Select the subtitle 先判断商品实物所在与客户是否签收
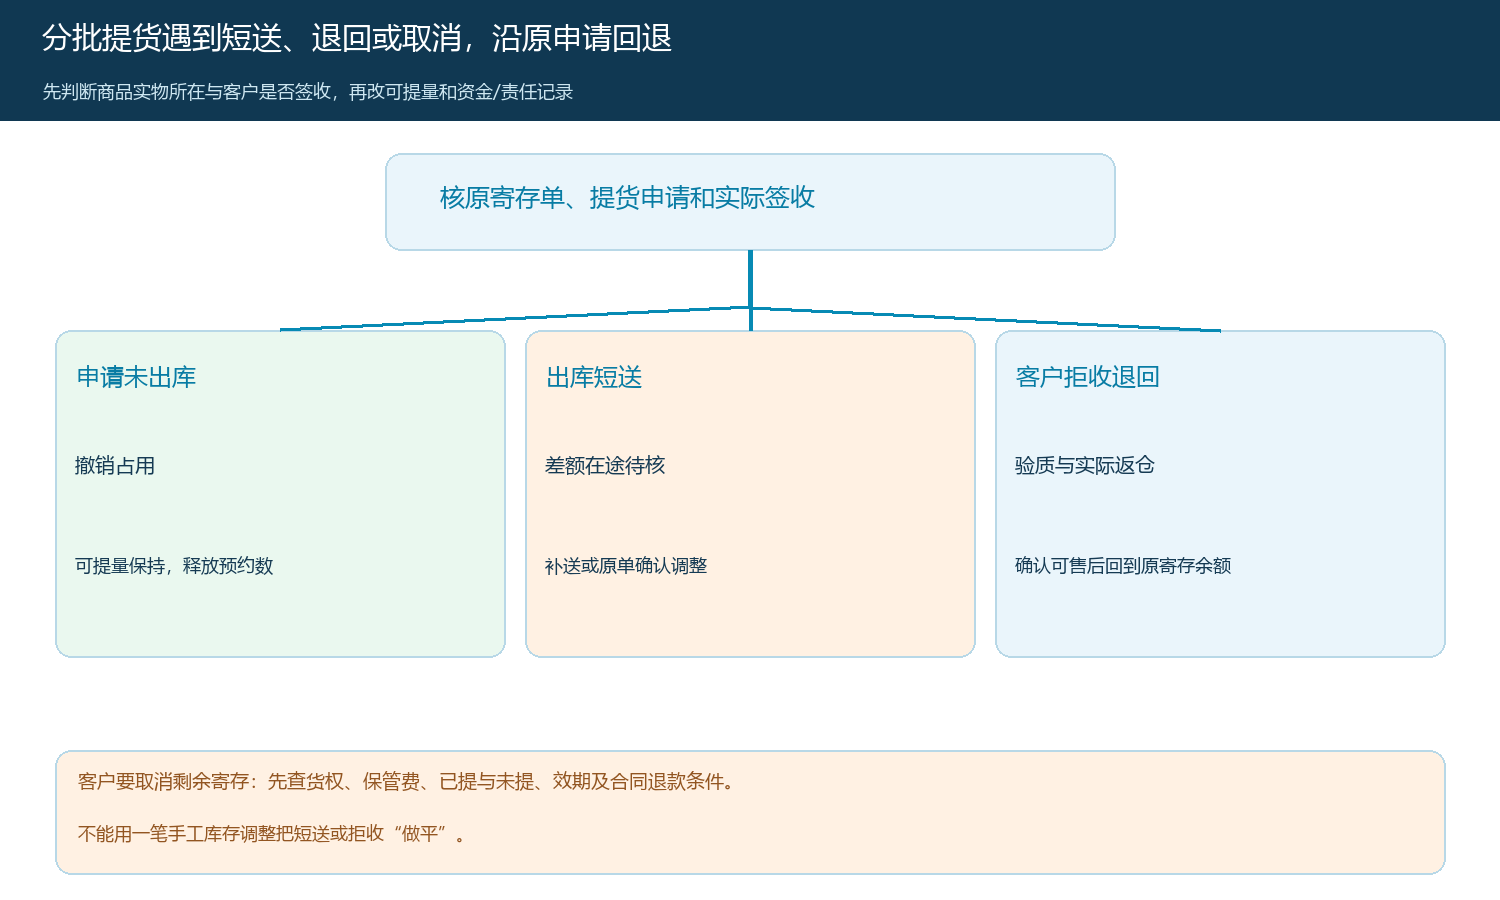The image size is (1500, 900). coord(308,92)
